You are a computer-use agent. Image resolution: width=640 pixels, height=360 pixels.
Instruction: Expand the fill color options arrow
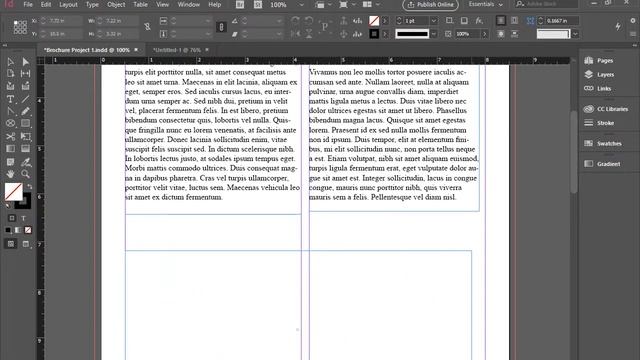384,20
